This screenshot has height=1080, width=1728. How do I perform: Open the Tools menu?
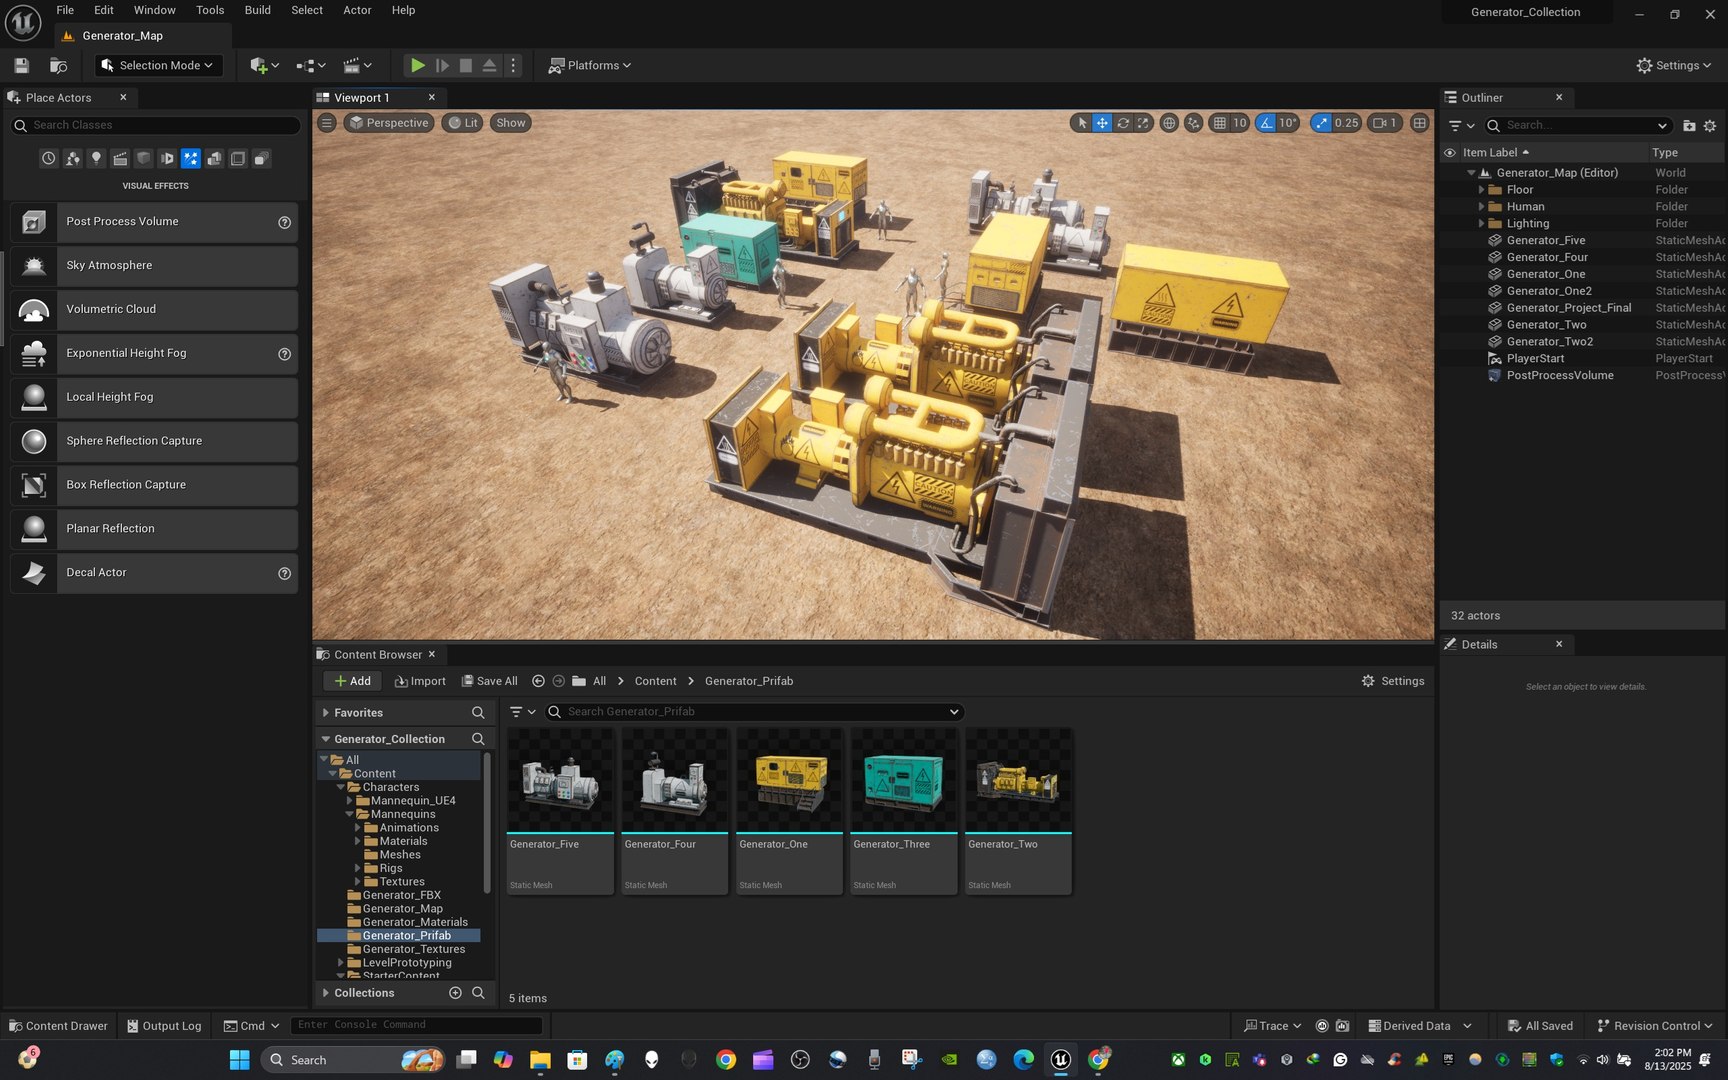coord(210,10)
